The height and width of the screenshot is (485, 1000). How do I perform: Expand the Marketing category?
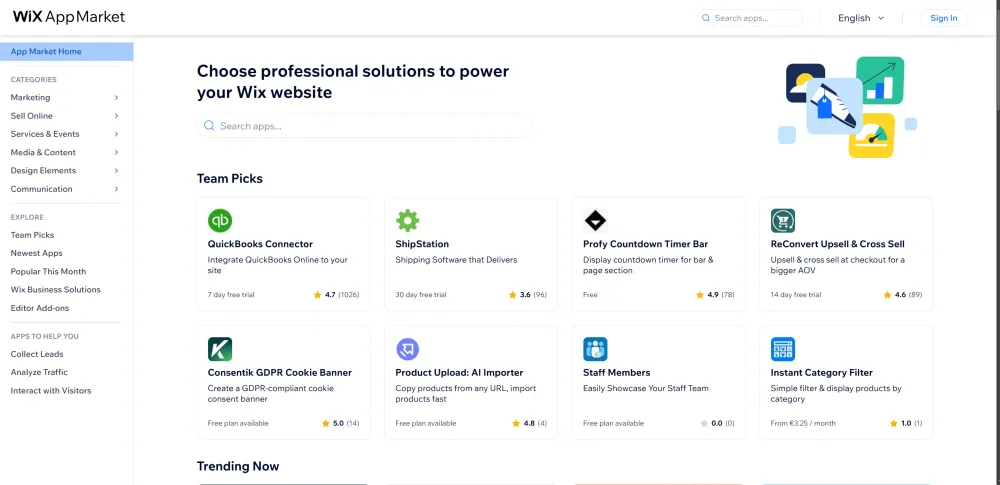click(x=65, y=98)
